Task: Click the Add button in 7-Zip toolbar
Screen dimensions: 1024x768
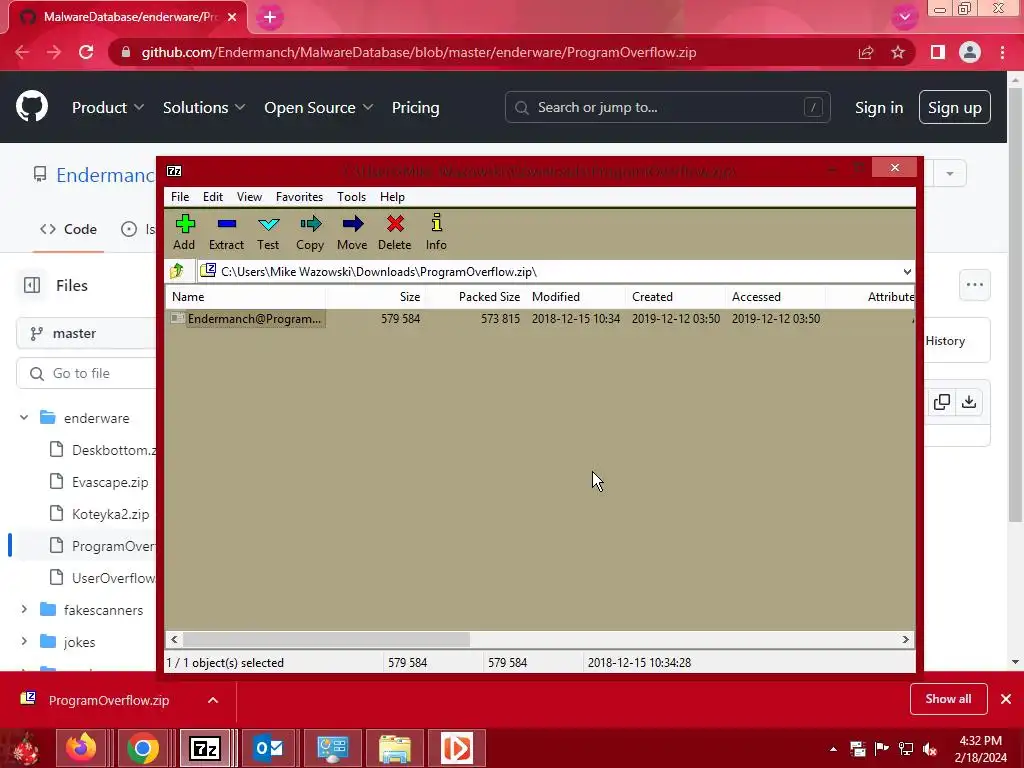Action: [x=185, y=232]
